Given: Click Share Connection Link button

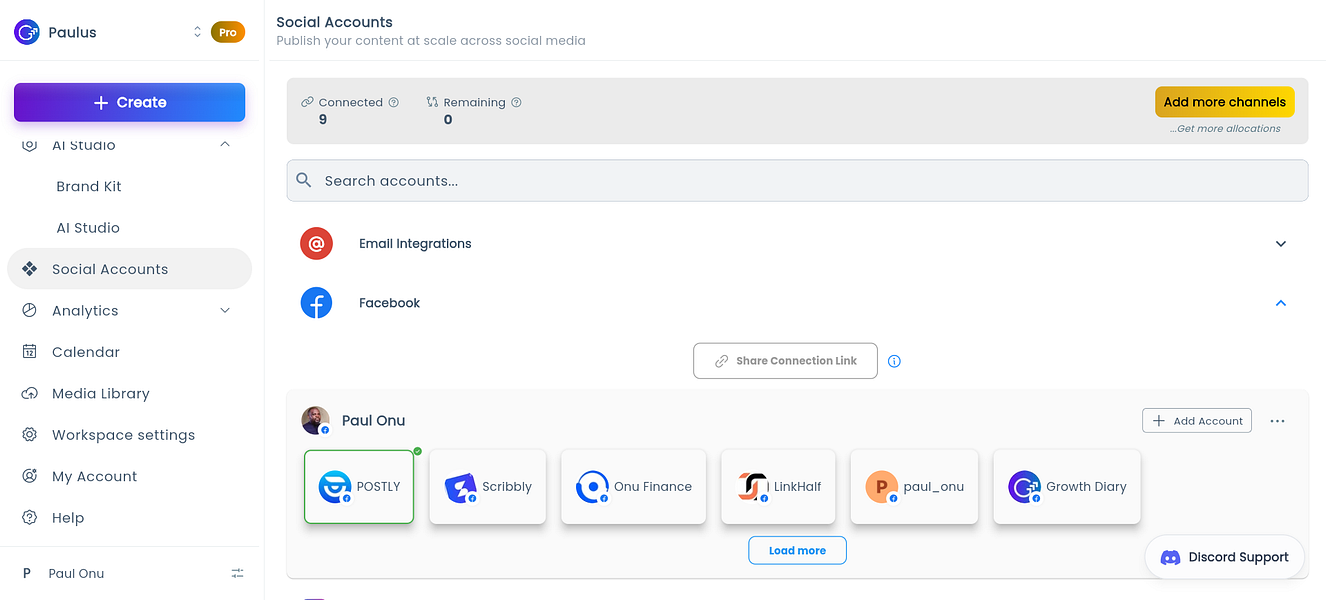Looking at the screenshot, I should (785, 361).
